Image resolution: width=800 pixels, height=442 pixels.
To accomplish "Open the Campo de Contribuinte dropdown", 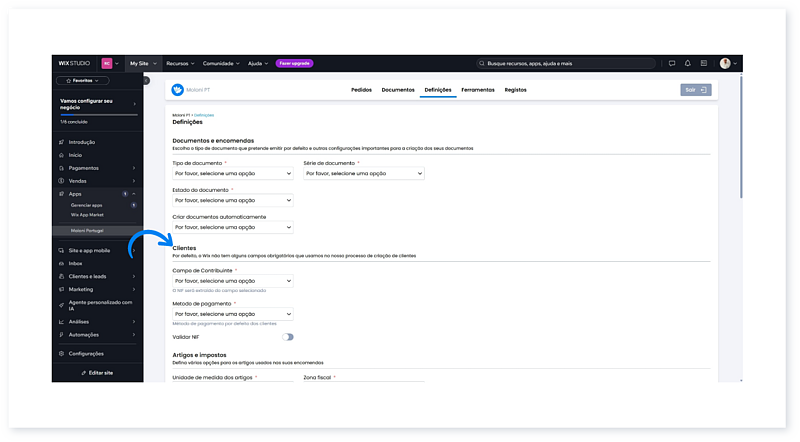I will [233, 281].
